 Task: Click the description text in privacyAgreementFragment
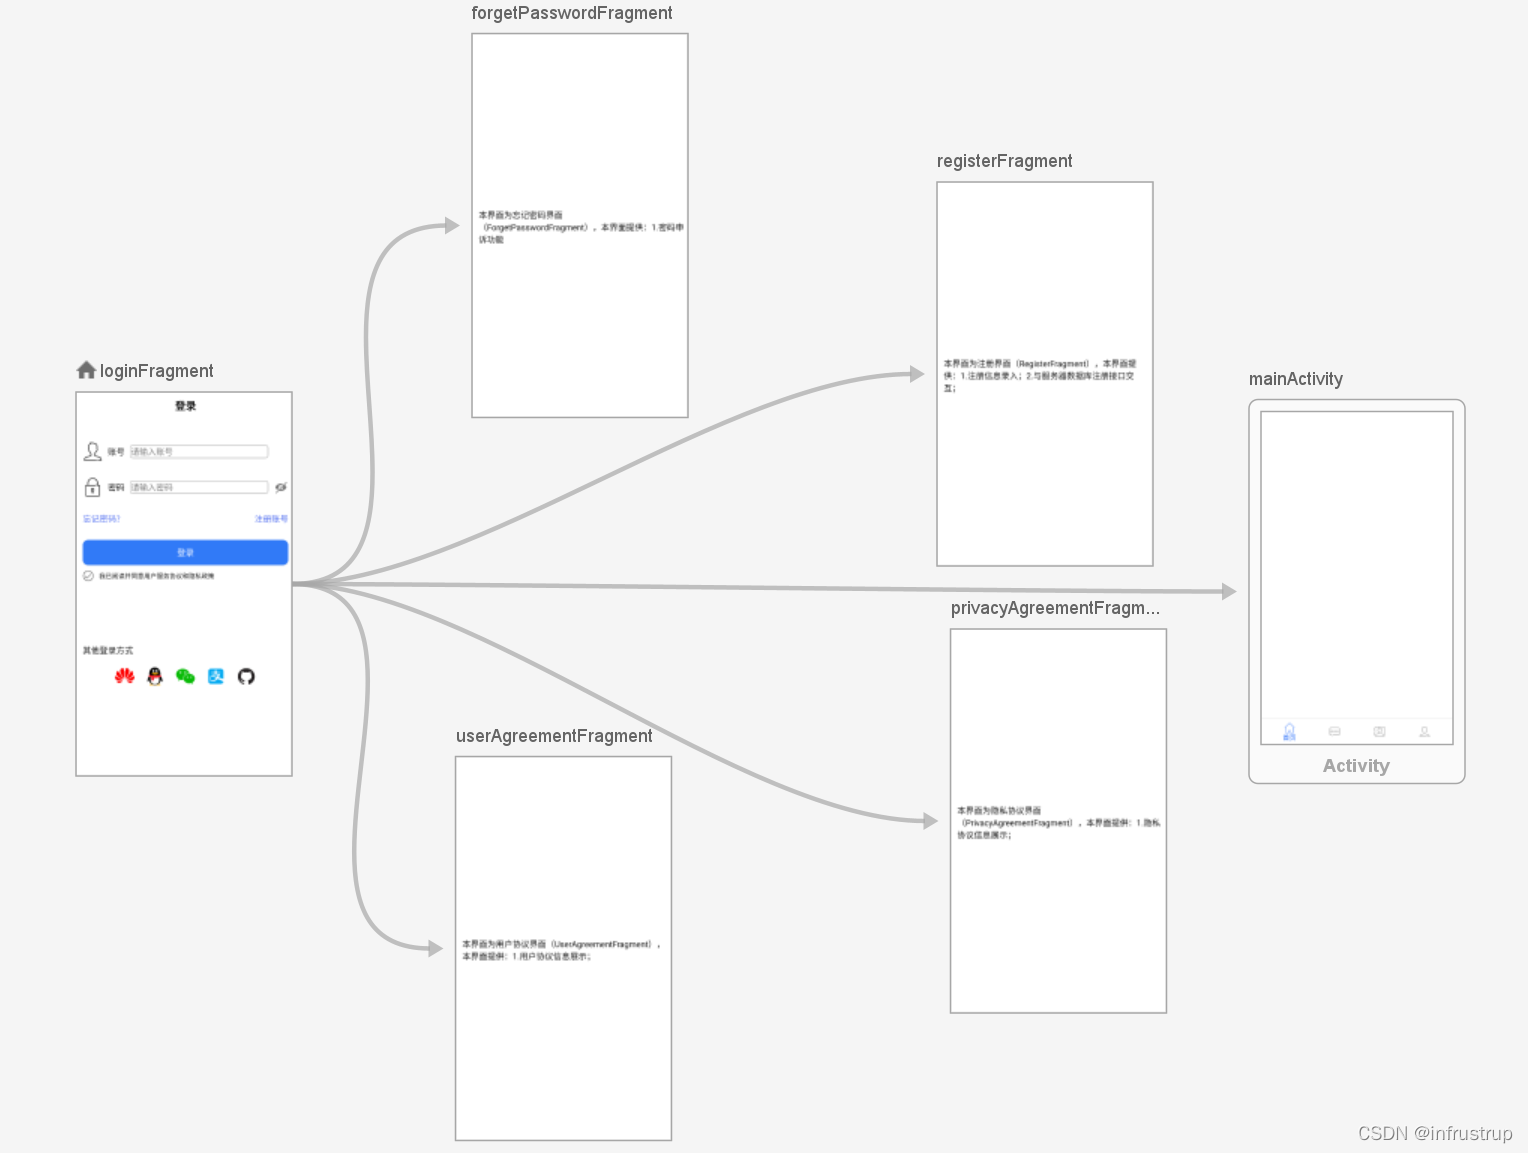point(1059,823)
